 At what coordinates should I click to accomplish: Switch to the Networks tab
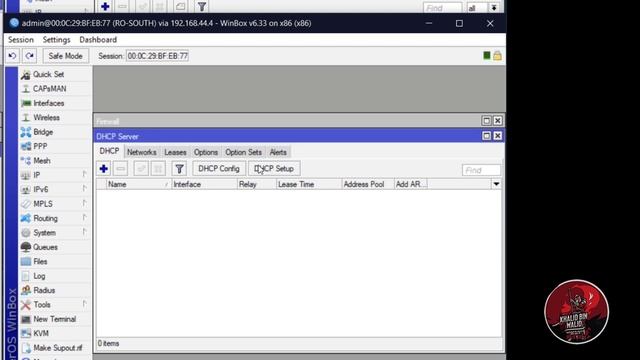click(x=142, y=152)
